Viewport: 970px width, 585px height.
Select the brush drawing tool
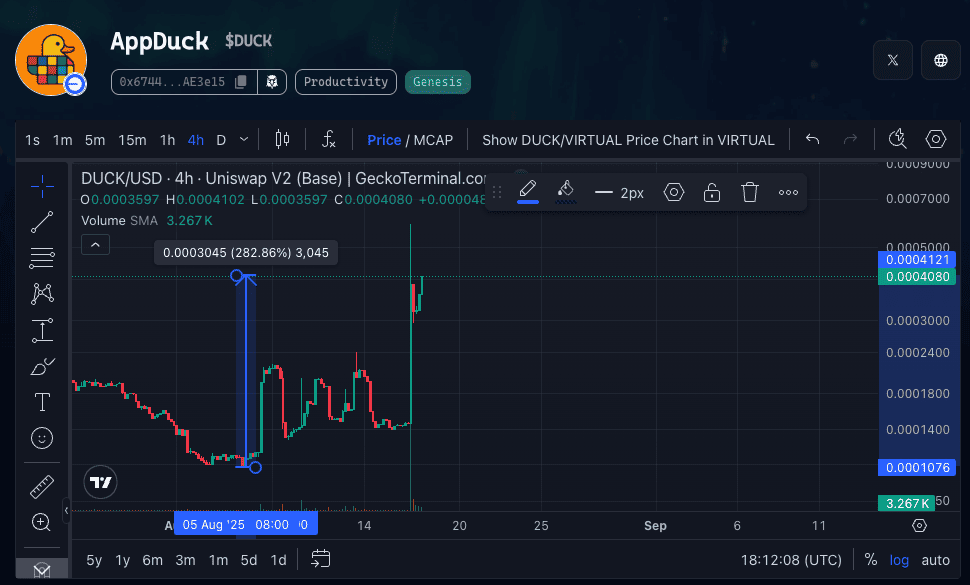[42, 366]
